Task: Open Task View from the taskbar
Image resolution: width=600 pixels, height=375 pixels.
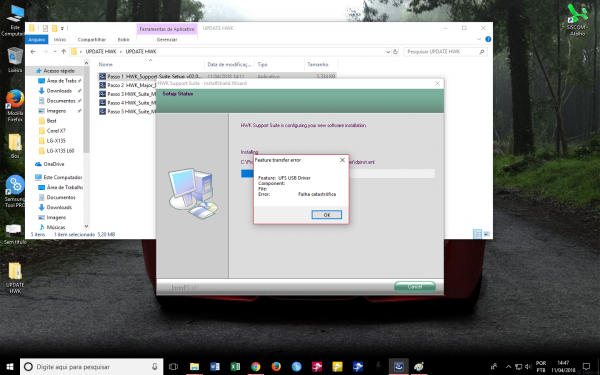Action: coord(173,367)
